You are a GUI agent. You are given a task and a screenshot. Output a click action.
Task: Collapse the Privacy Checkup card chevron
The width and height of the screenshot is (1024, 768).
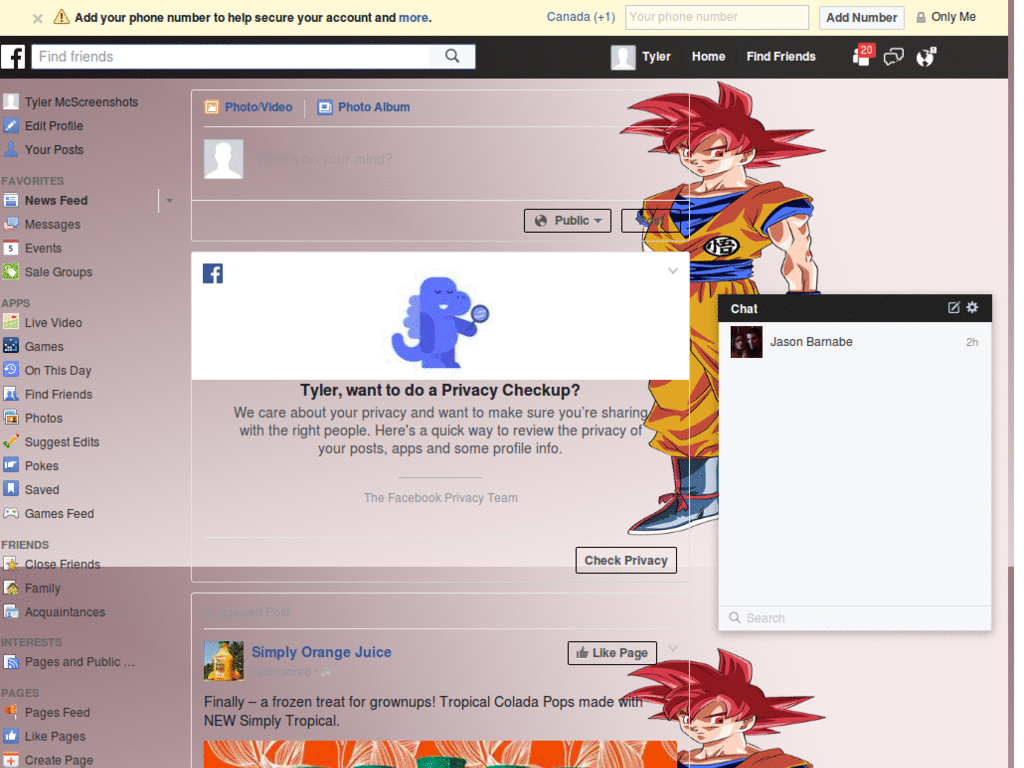(x=673, y=270)
